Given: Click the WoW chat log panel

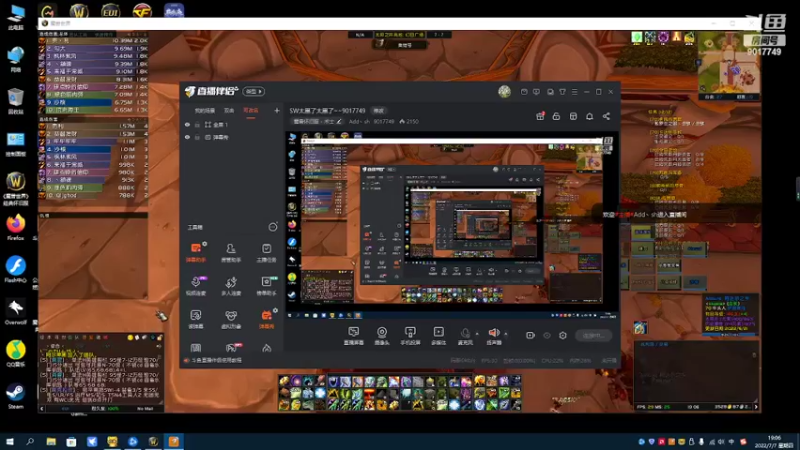Looking at the screenshot, I should pyautogui.click(x=101, y=374).
